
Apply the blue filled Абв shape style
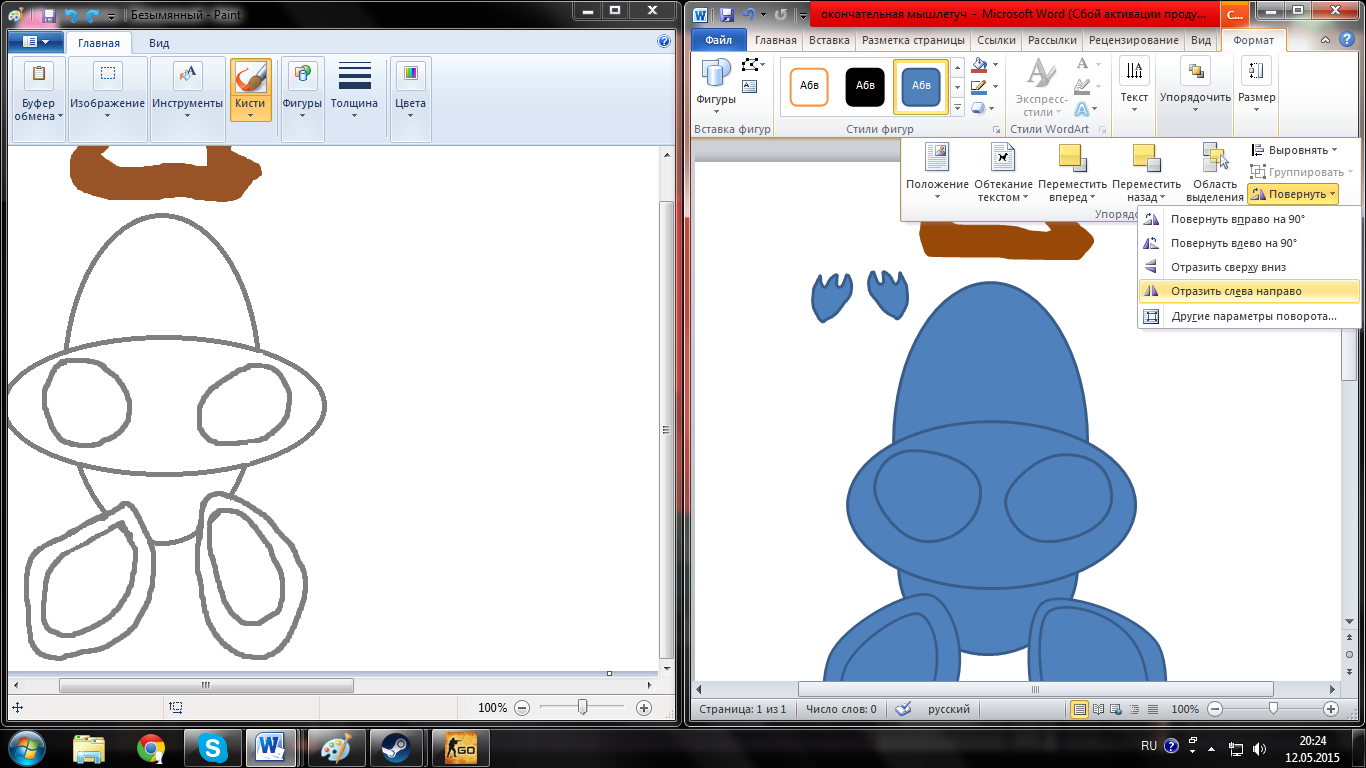[921, 87]
